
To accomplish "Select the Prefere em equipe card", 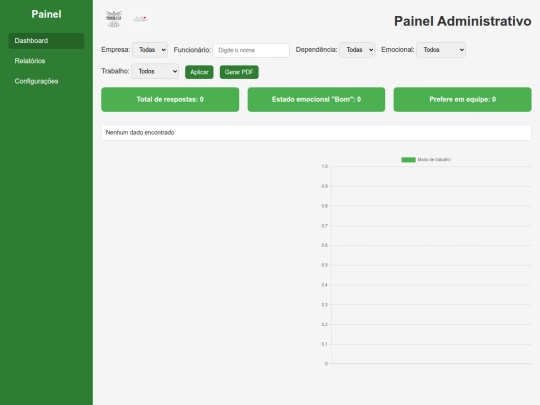I will (463, 100).
